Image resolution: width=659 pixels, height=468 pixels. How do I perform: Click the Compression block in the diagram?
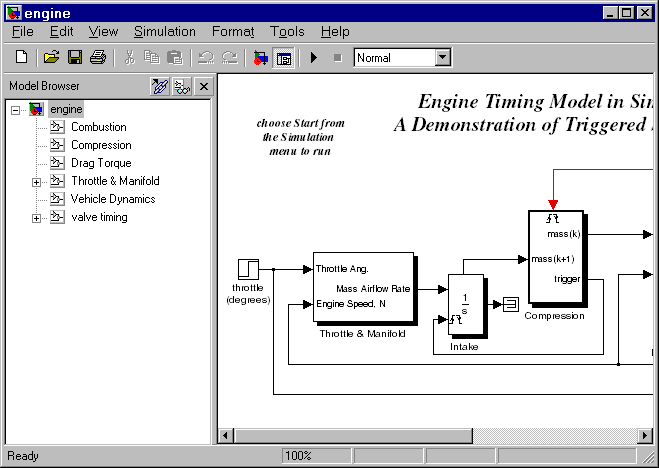pos(556,258)
